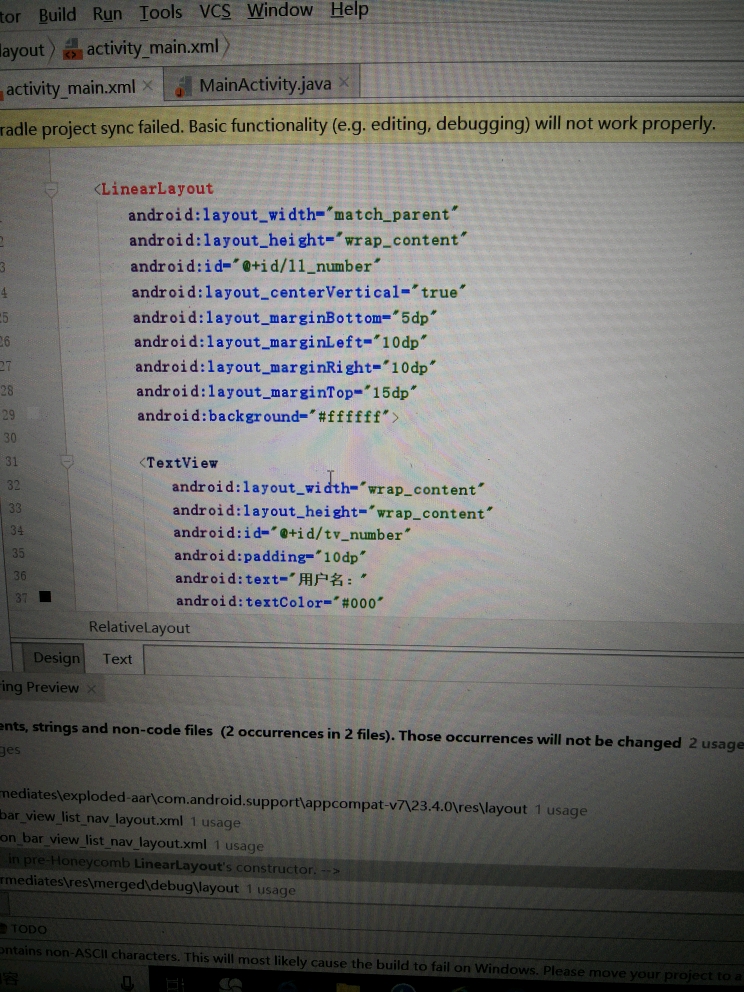744x992 pixels.
Task: Click android:layout_marginLeft="10dp" line
Action: (281, 342)
